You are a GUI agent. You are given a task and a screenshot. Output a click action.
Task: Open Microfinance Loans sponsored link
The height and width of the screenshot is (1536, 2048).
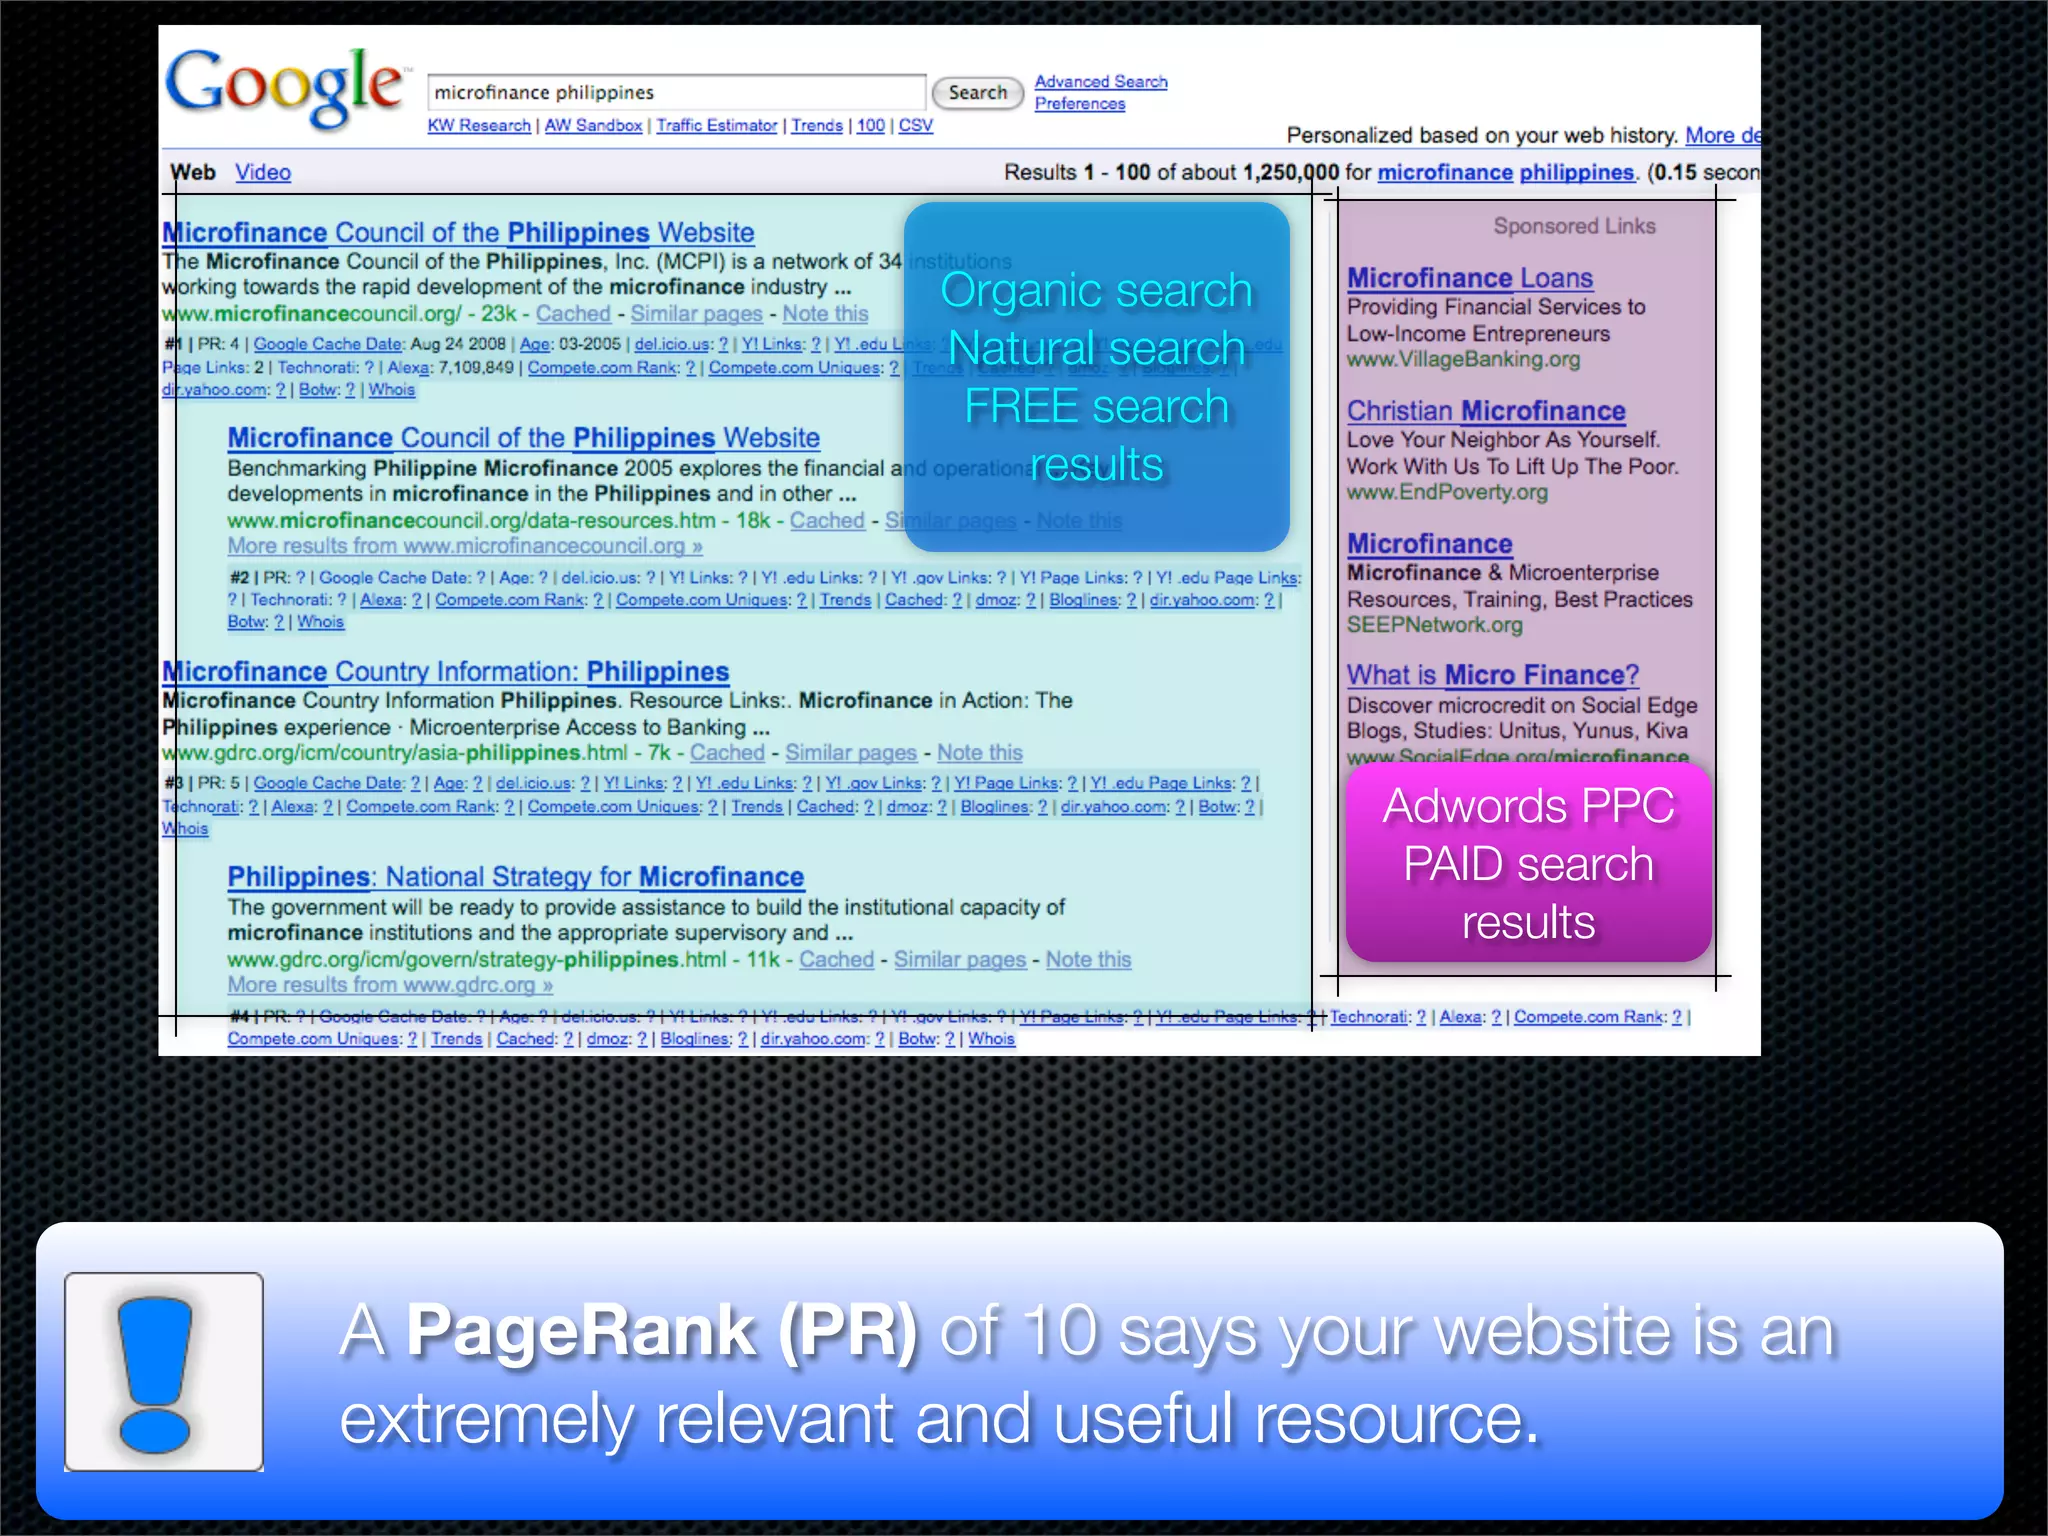pyautogui.click(x=1470, y=278)
